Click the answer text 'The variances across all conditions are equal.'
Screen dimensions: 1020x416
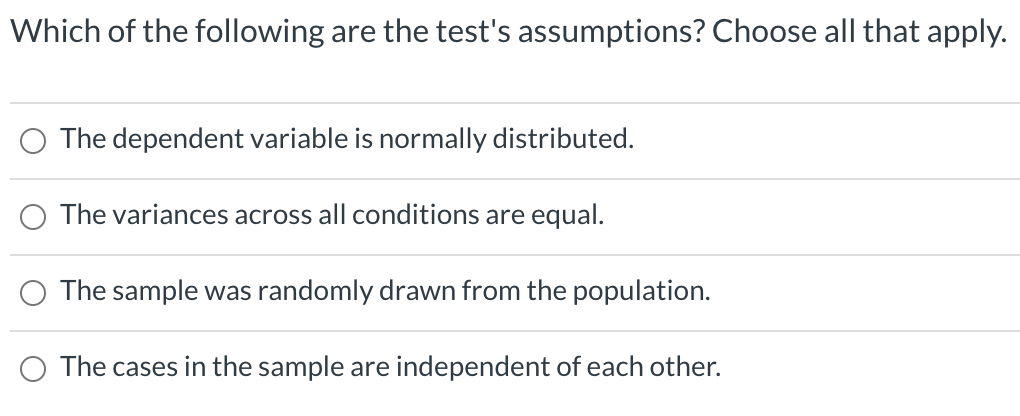[332, 215]
